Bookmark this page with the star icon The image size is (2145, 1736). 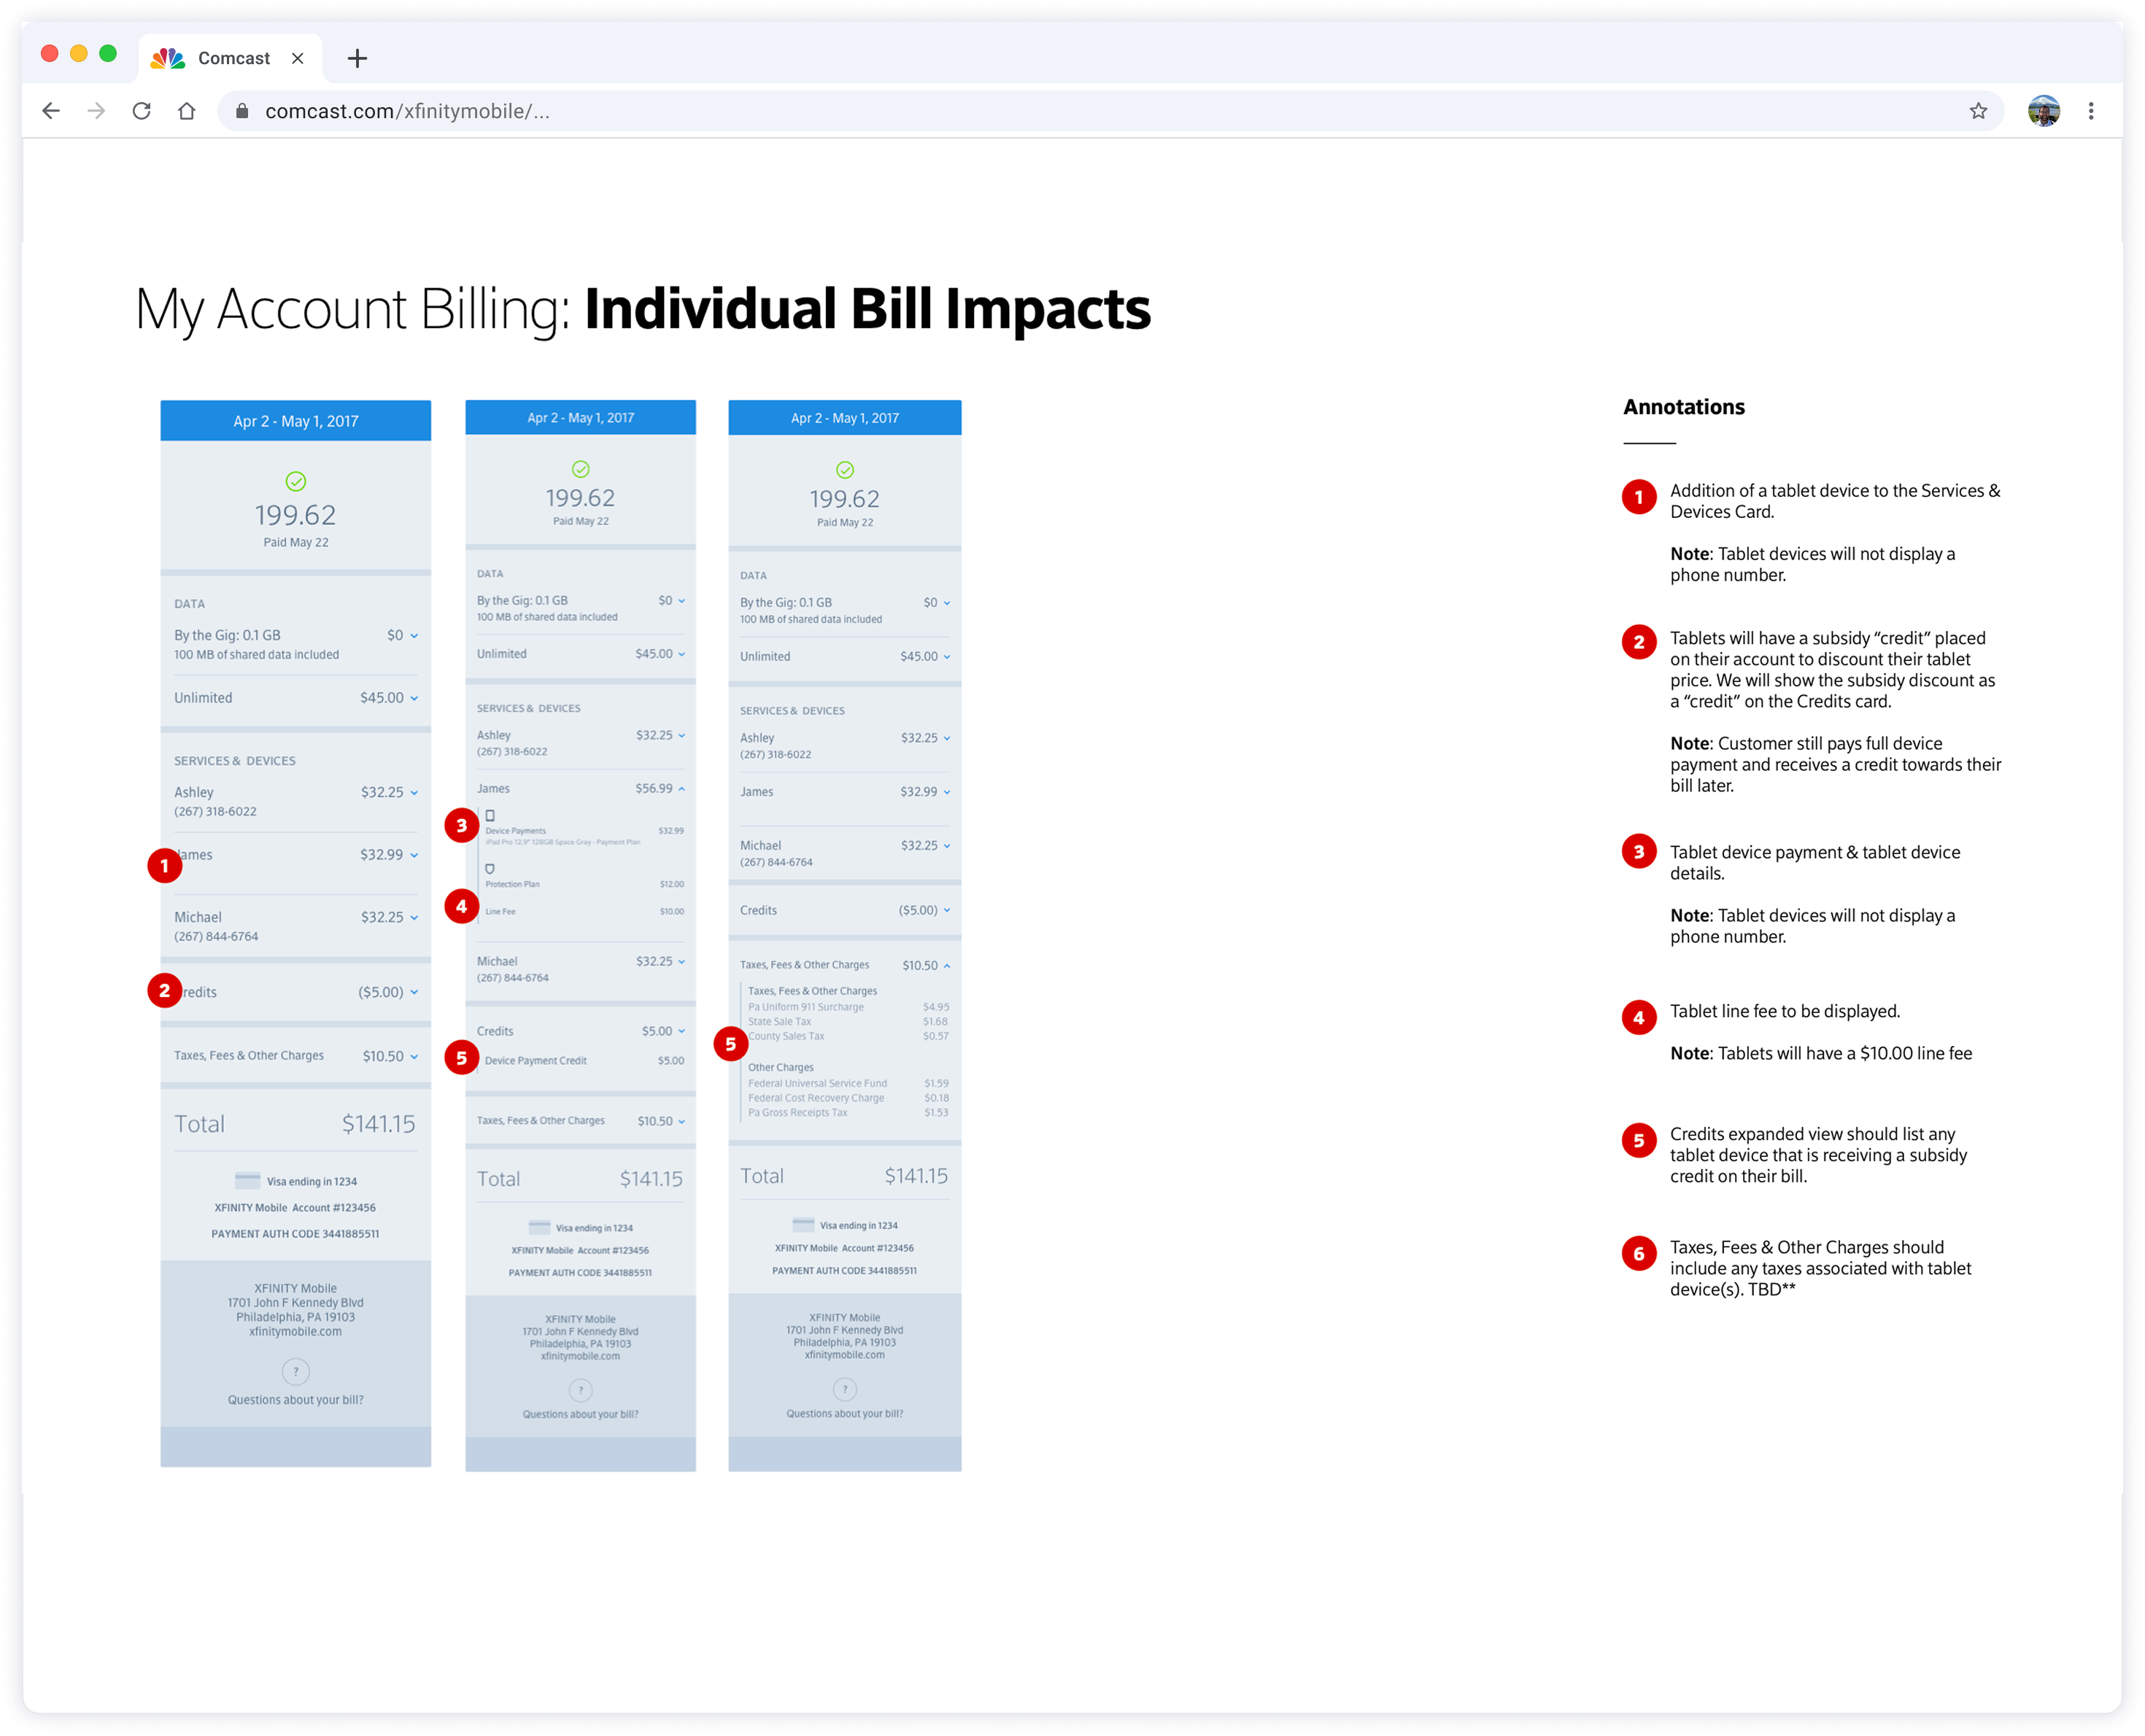1978,111
